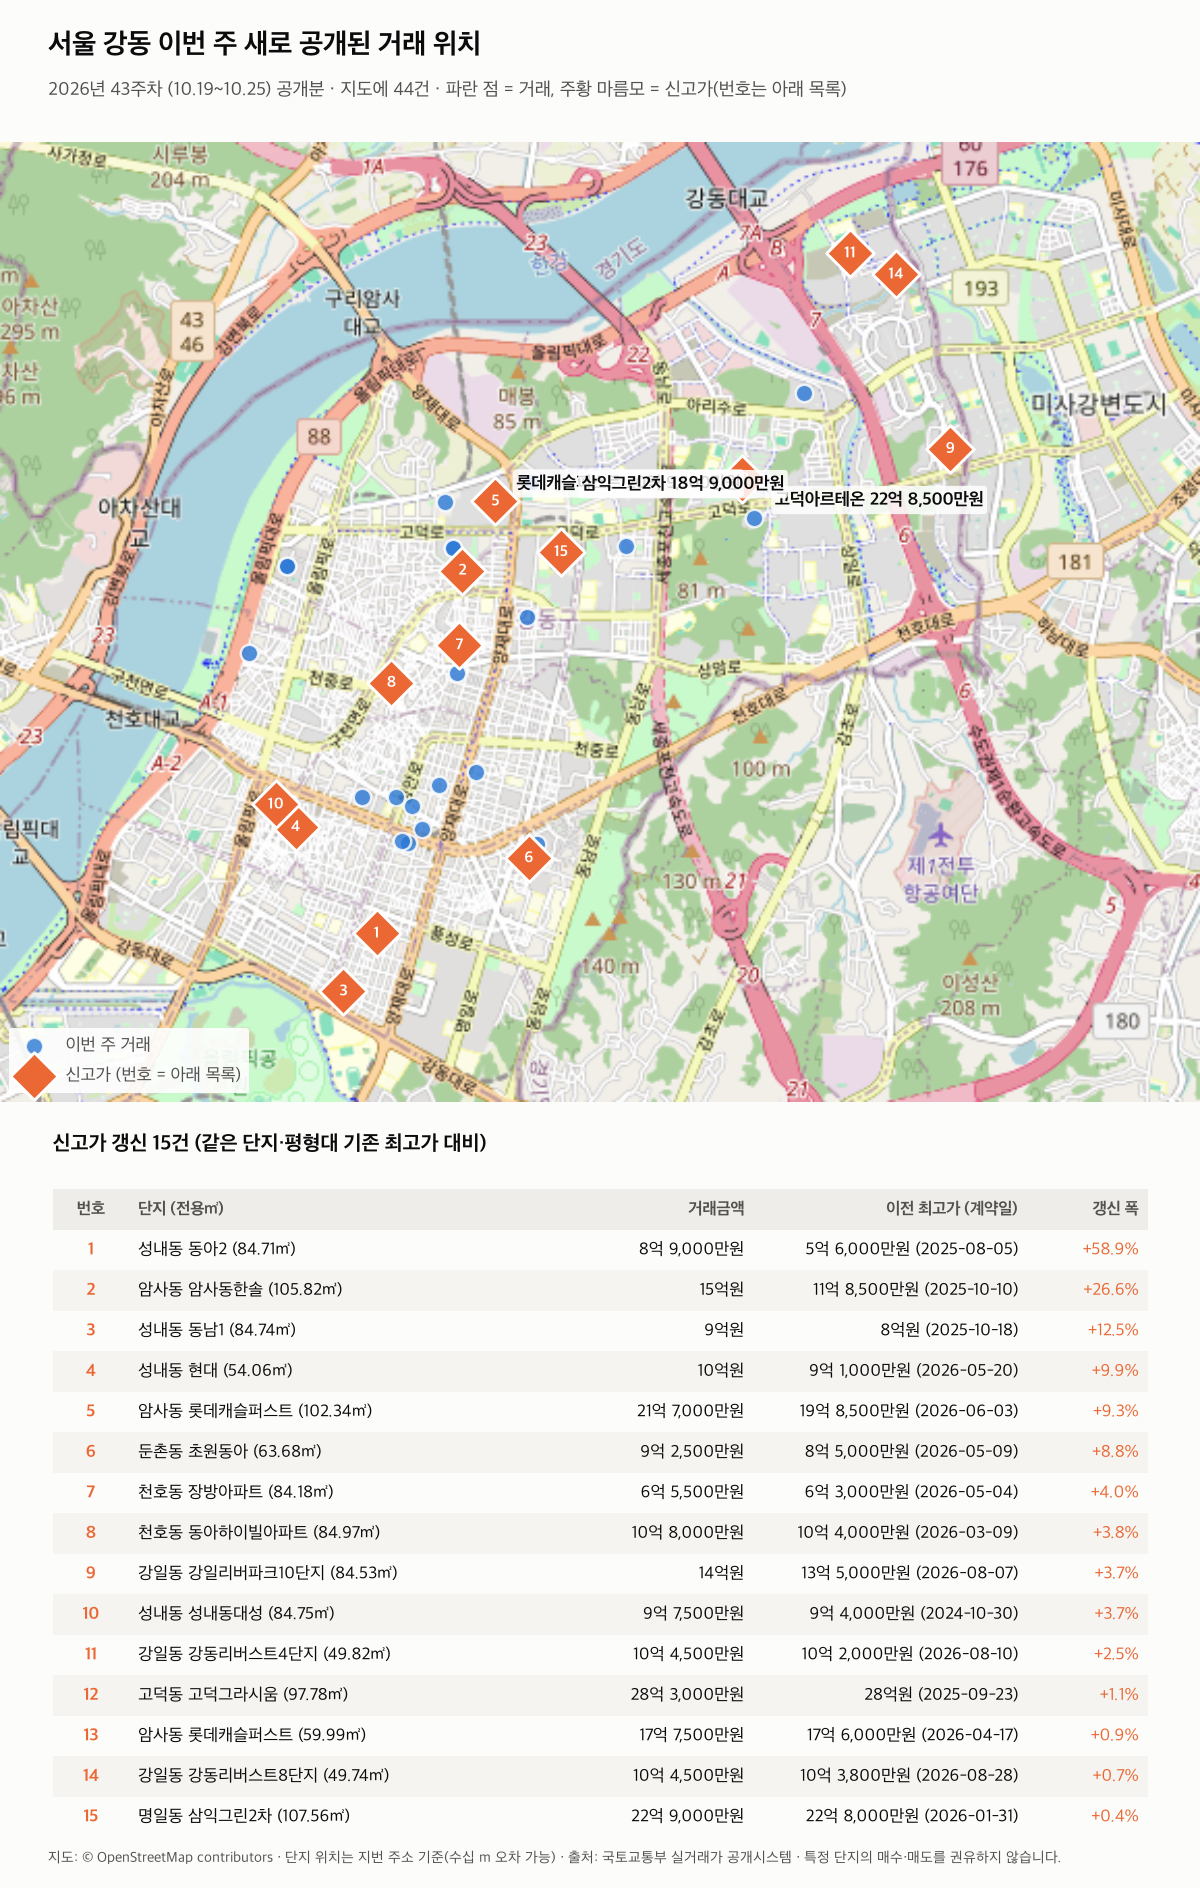
Task: Click the +58.9% value in row 1
Action: point(1110,1249)
